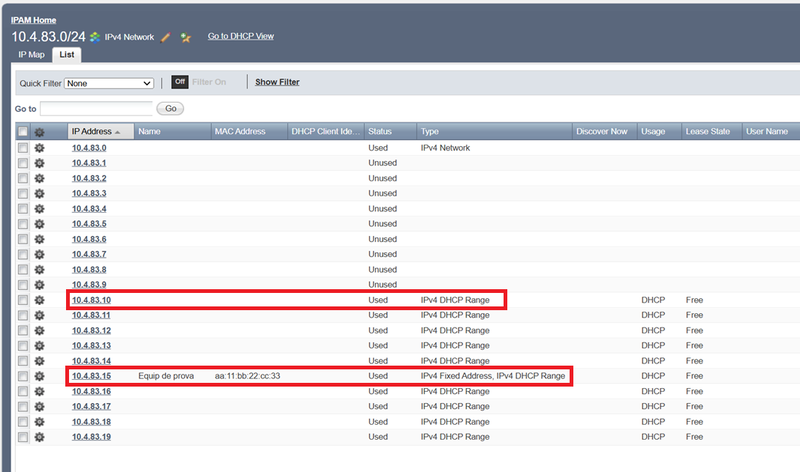Screen dimensions: 800x472
Task: Click the IPv4 network type icon
Action: coord(95,37)
